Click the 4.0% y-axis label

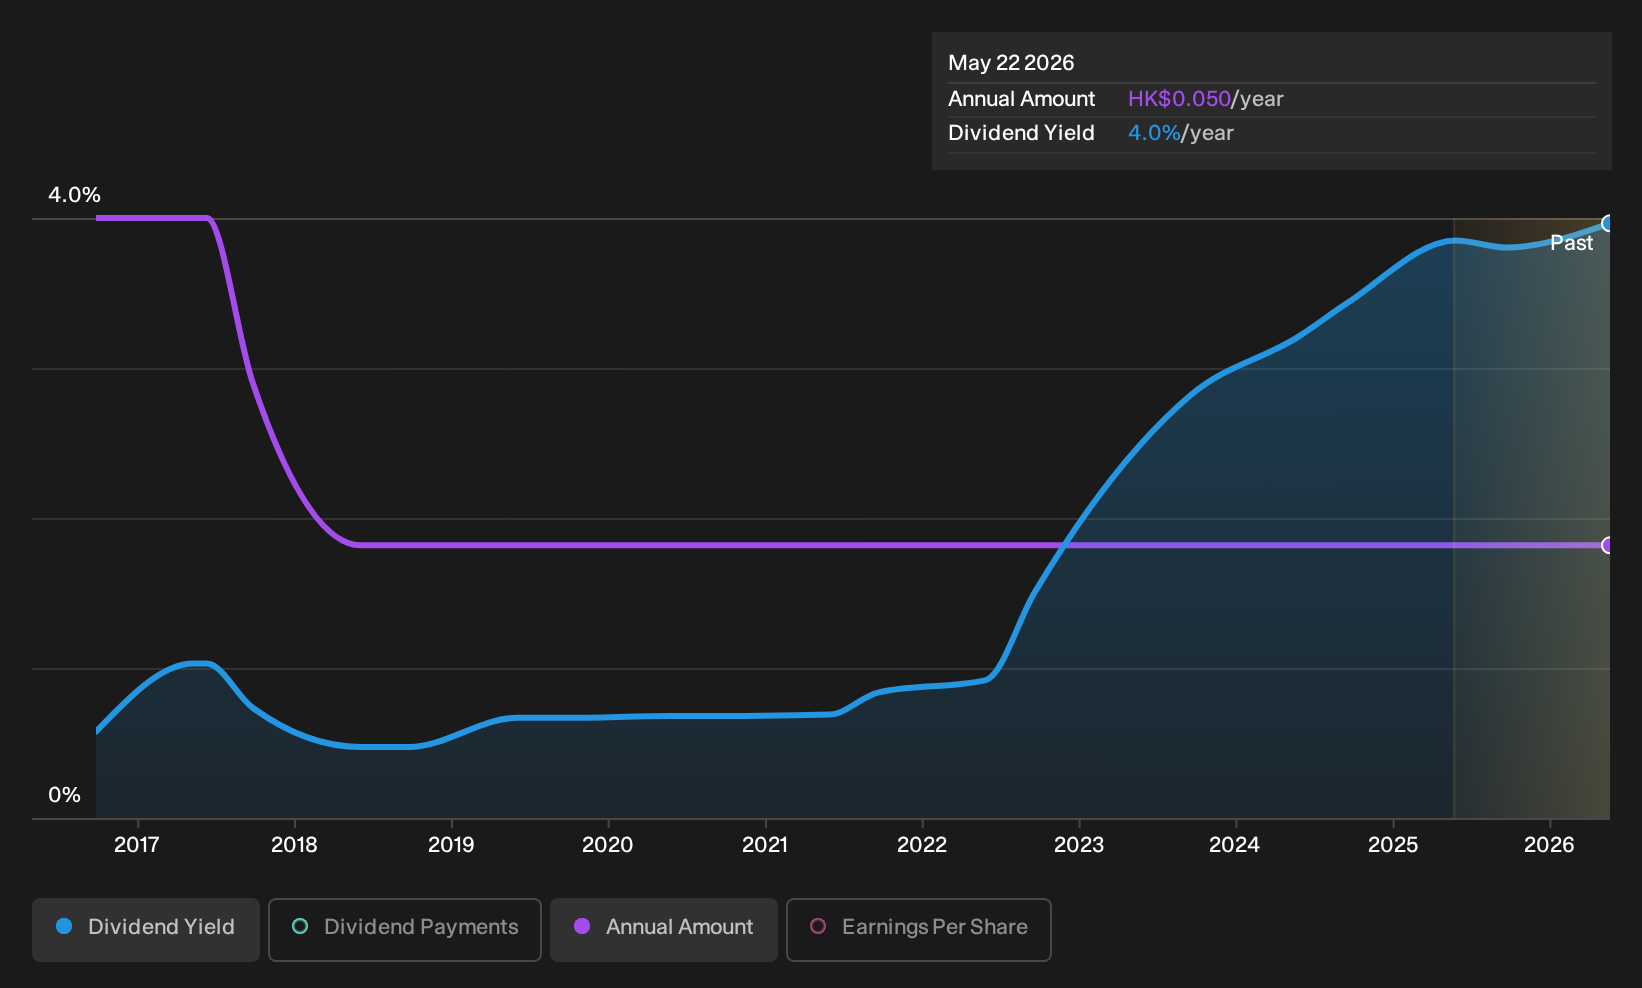point(75,195)
